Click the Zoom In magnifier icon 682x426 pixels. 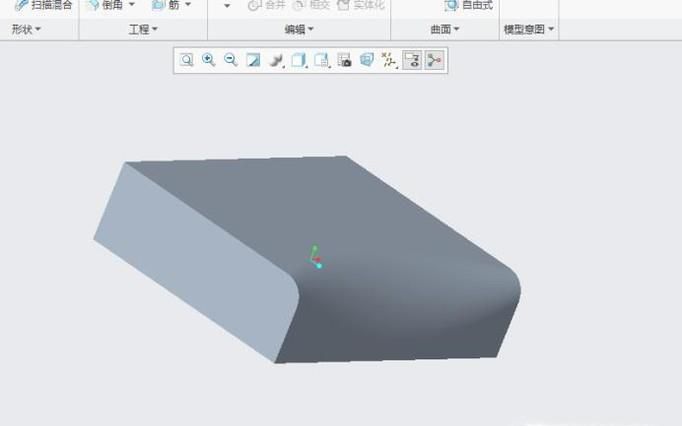tap(208, 60)
